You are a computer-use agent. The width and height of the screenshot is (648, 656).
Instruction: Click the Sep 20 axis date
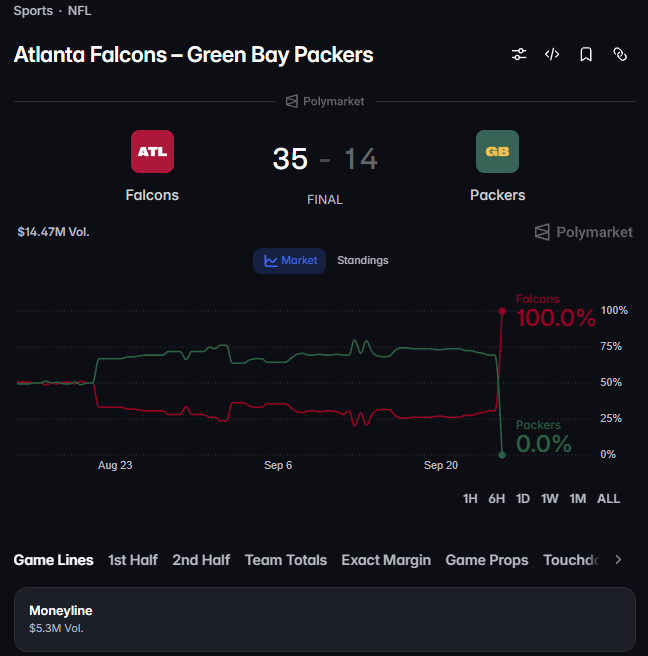point(441,465)
